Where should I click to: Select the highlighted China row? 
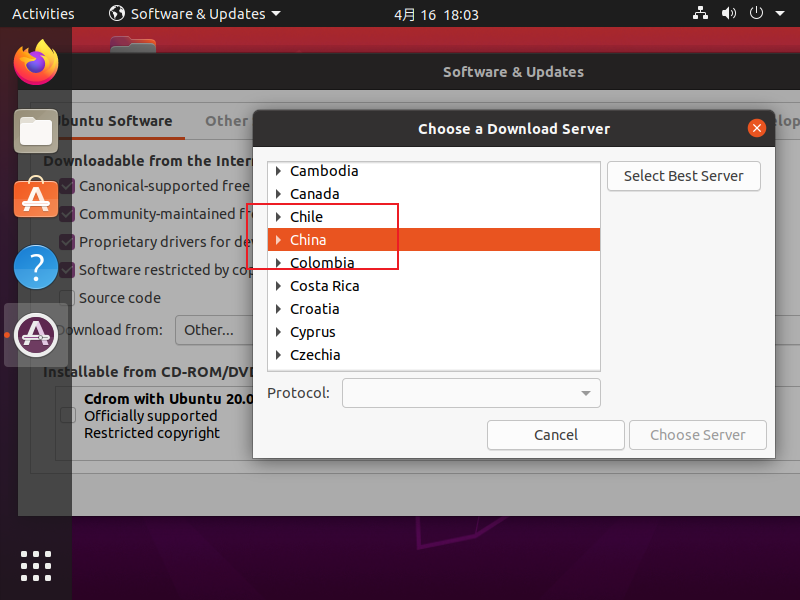(434, 240)
